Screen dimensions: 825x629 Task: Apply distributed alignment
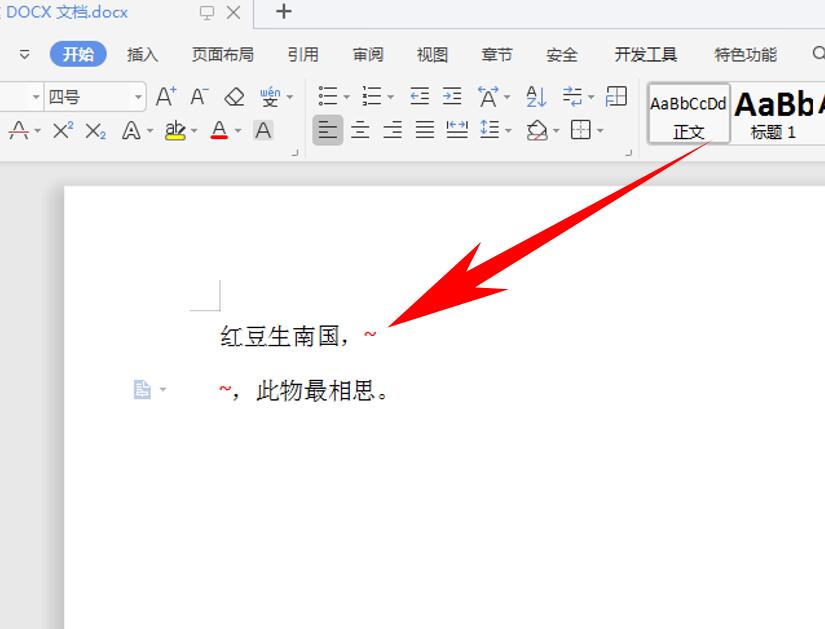coord(457,129)
